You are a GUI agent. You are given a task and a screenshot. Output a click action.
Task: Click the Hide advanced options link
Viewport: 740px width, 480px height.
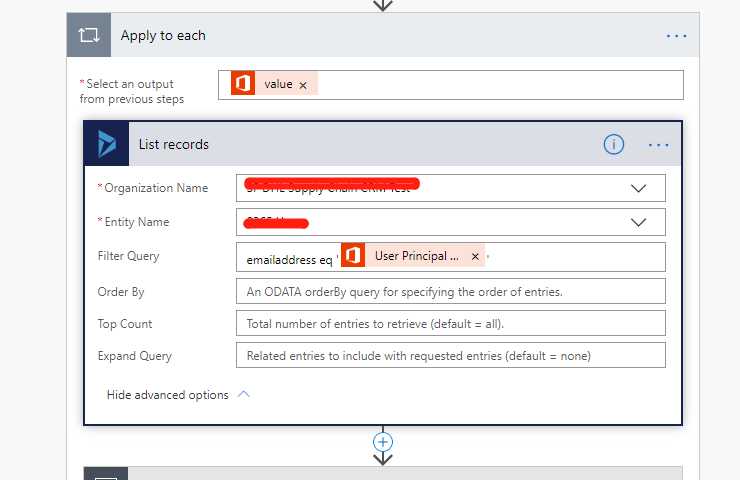167,395
